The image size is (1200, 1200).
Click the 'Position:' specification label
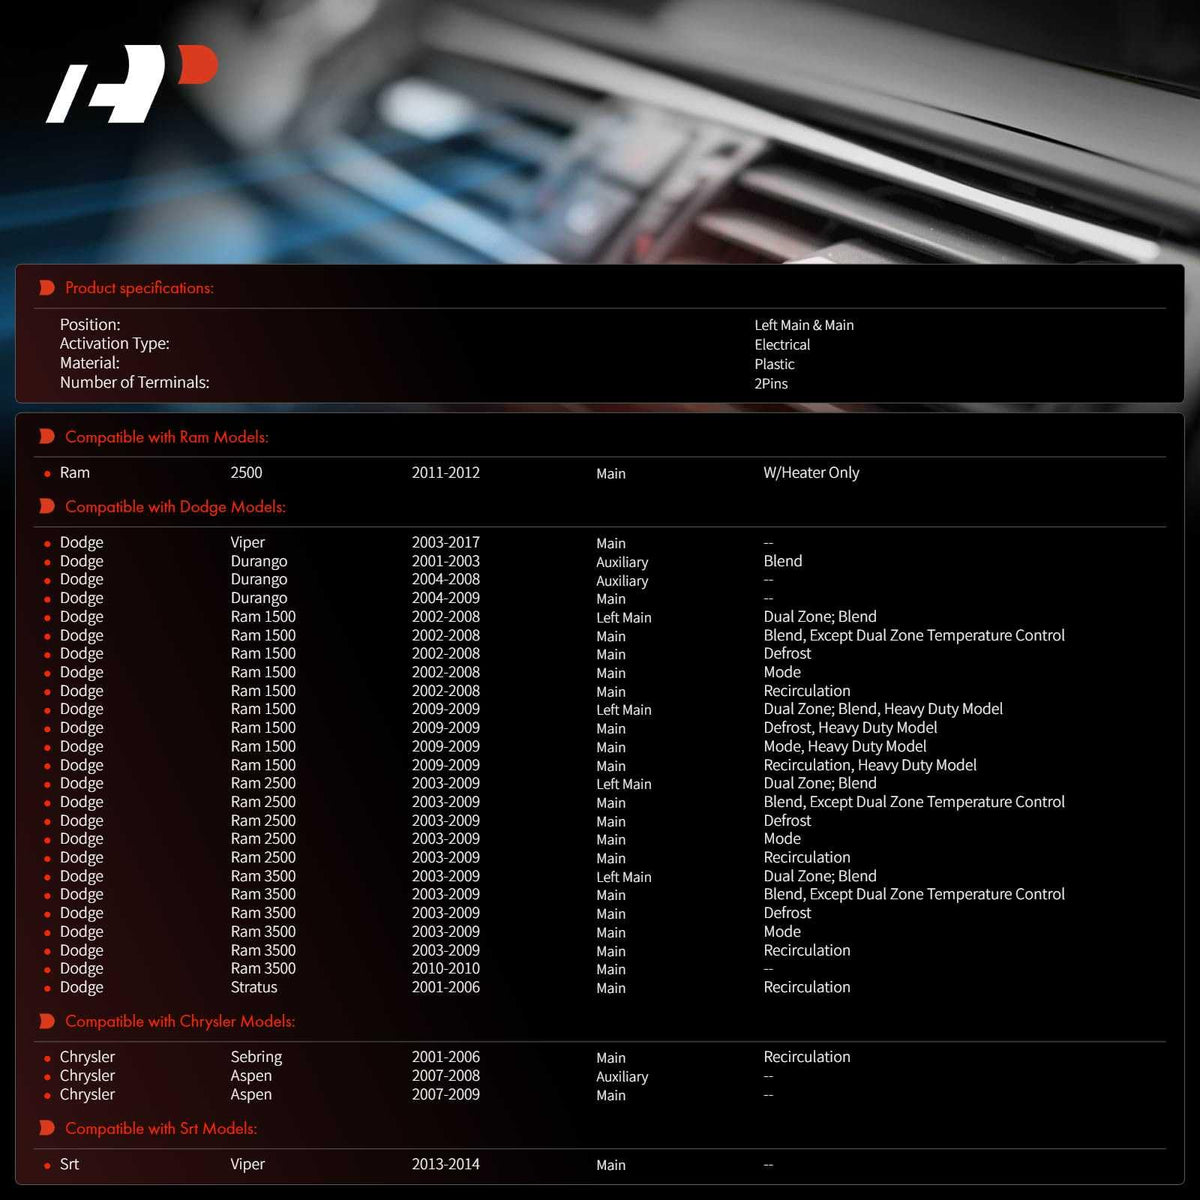point(90,325)
